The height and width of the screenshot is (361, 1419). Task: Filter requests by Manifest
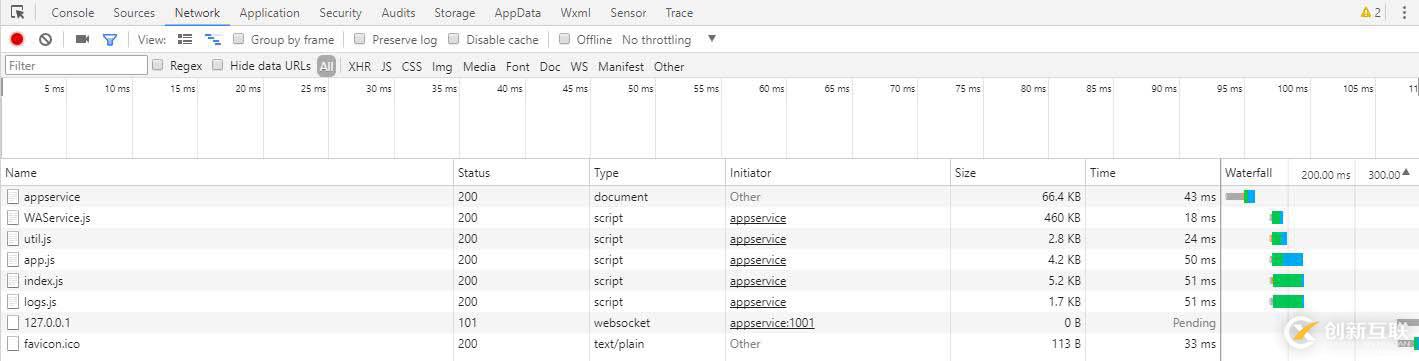pyautogui.click(x=621, y=67)
